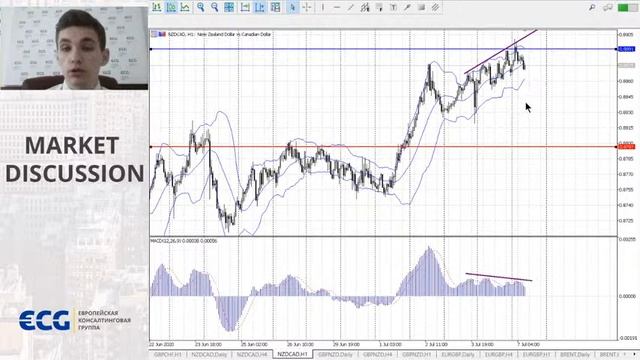Switch chart to bar chart mode
Image resolution: width=640 pixels, height=360 pixels.
pos(157,7)
